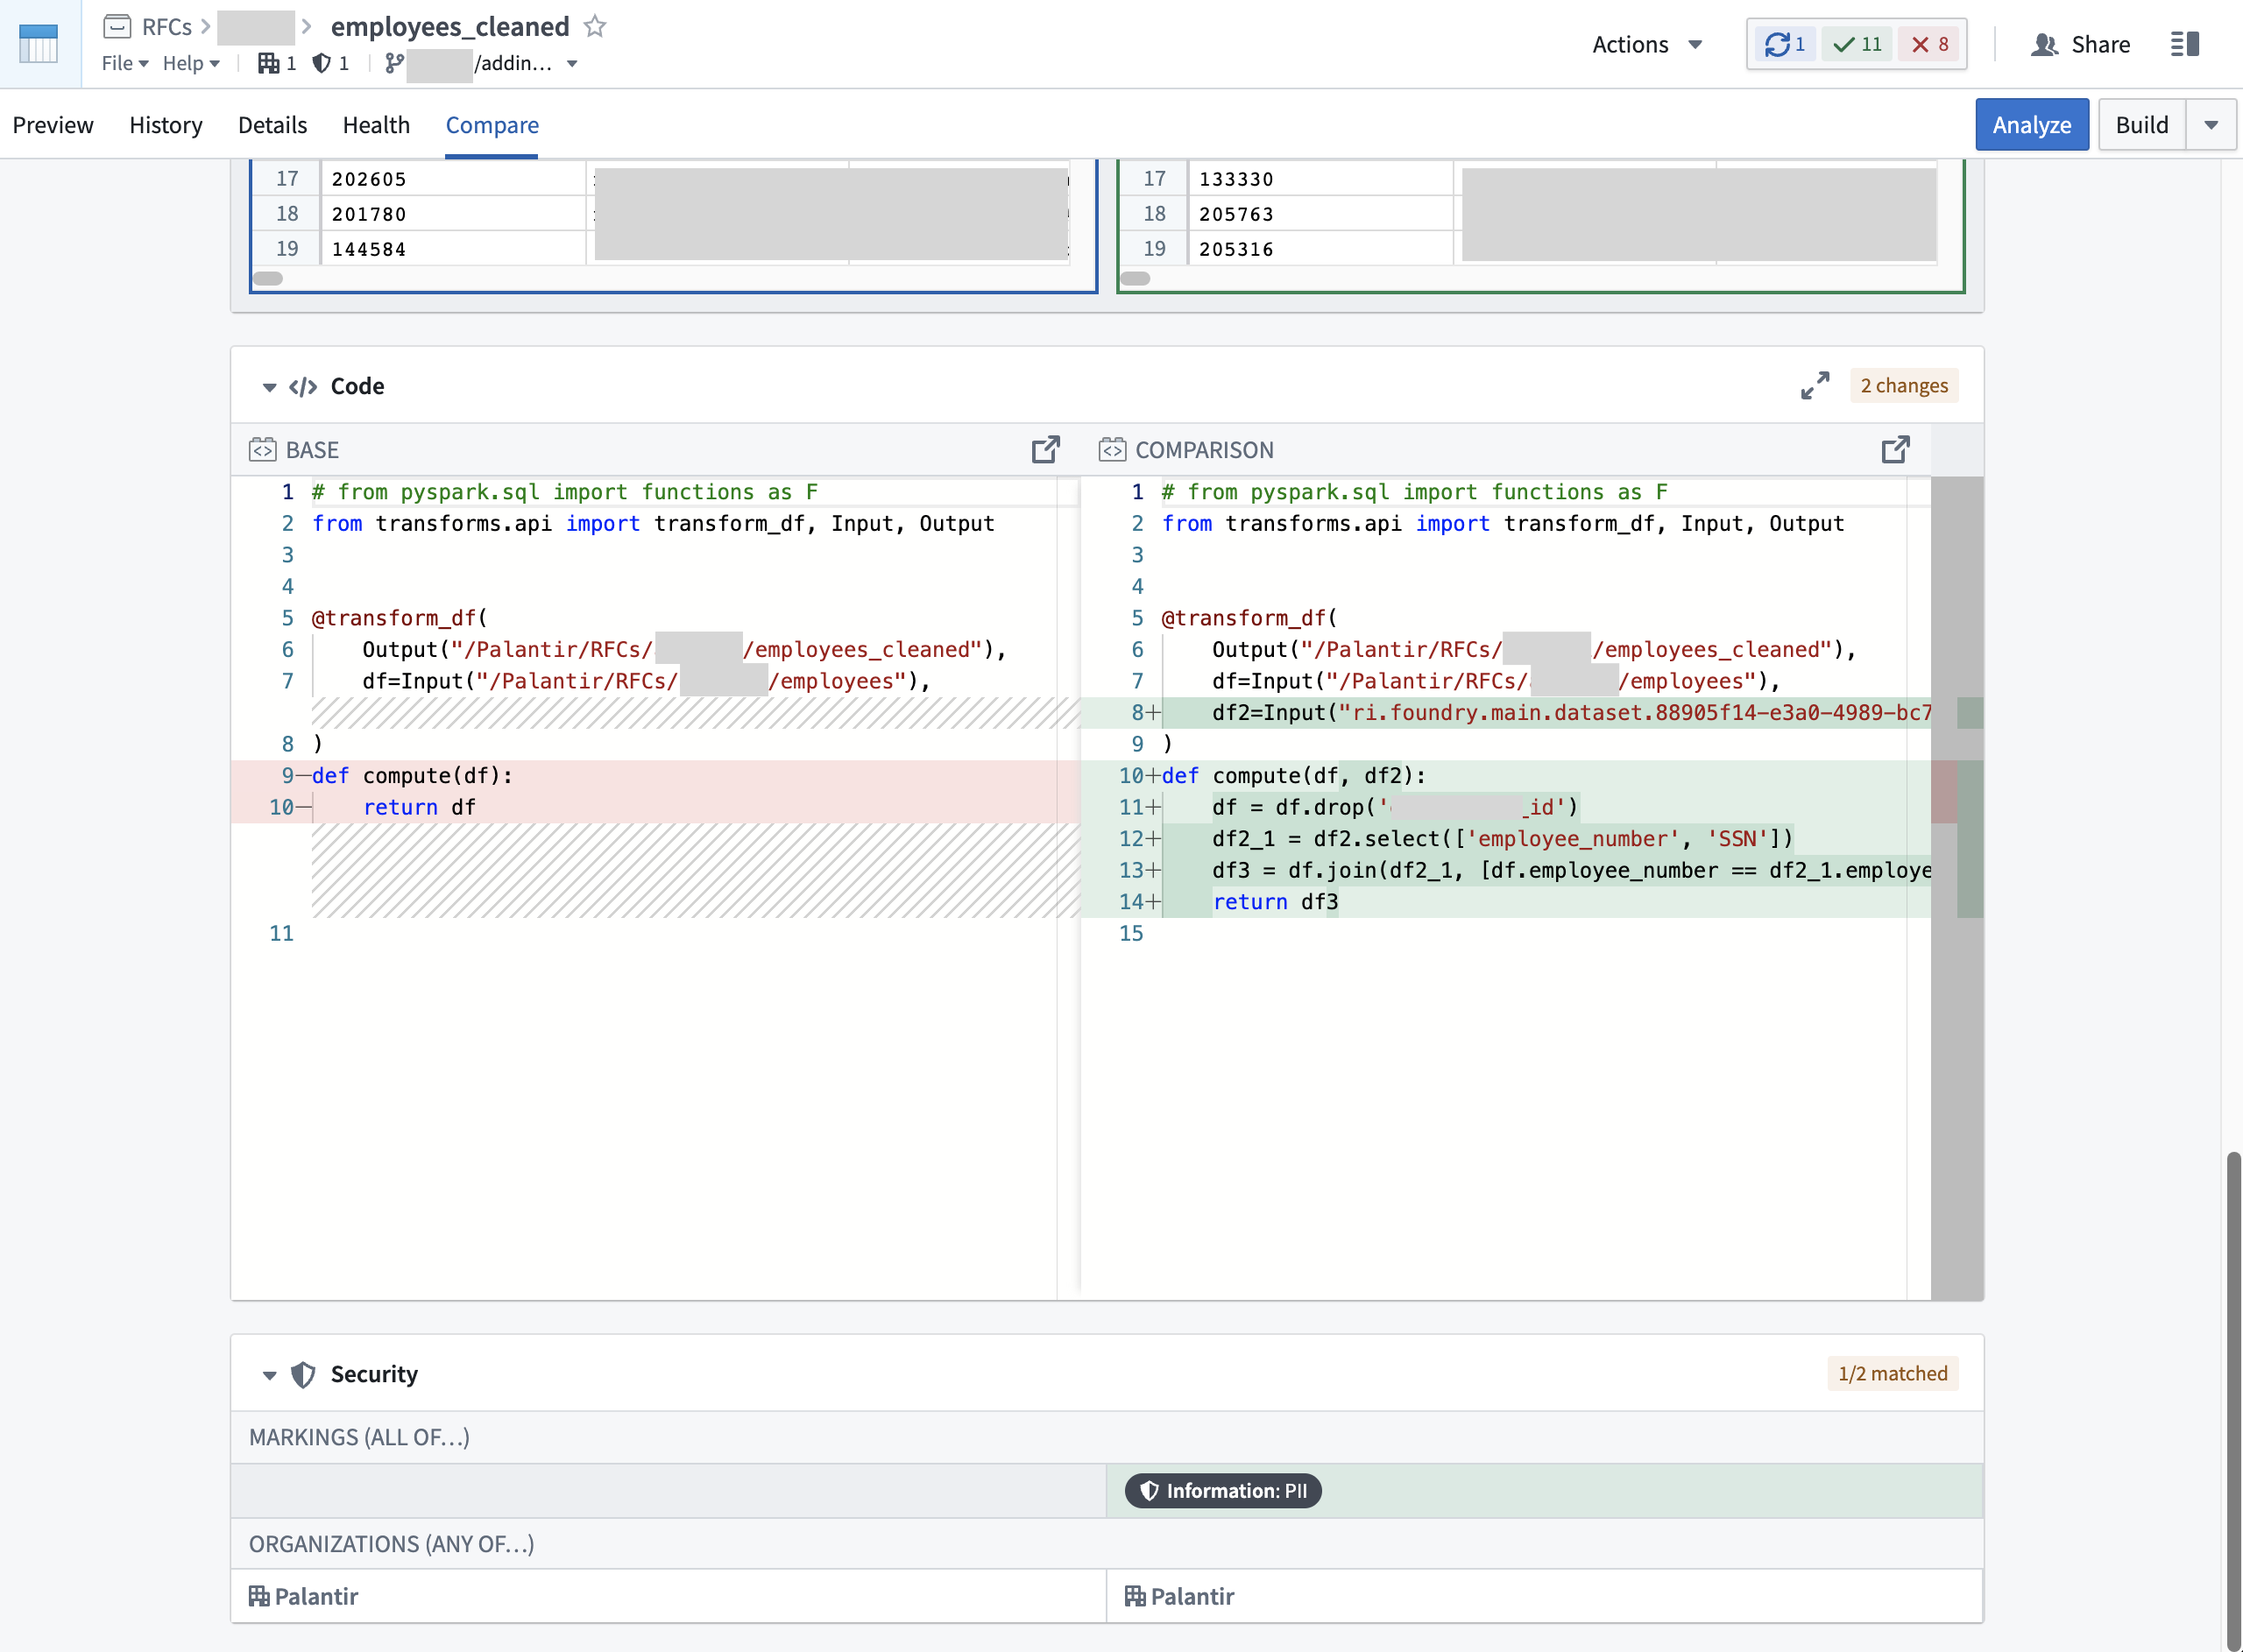The height and width of the screenshot is (1652, 2243).
Task: Toggle the right sidebar panel icon
Action: tap(2185, 44)
